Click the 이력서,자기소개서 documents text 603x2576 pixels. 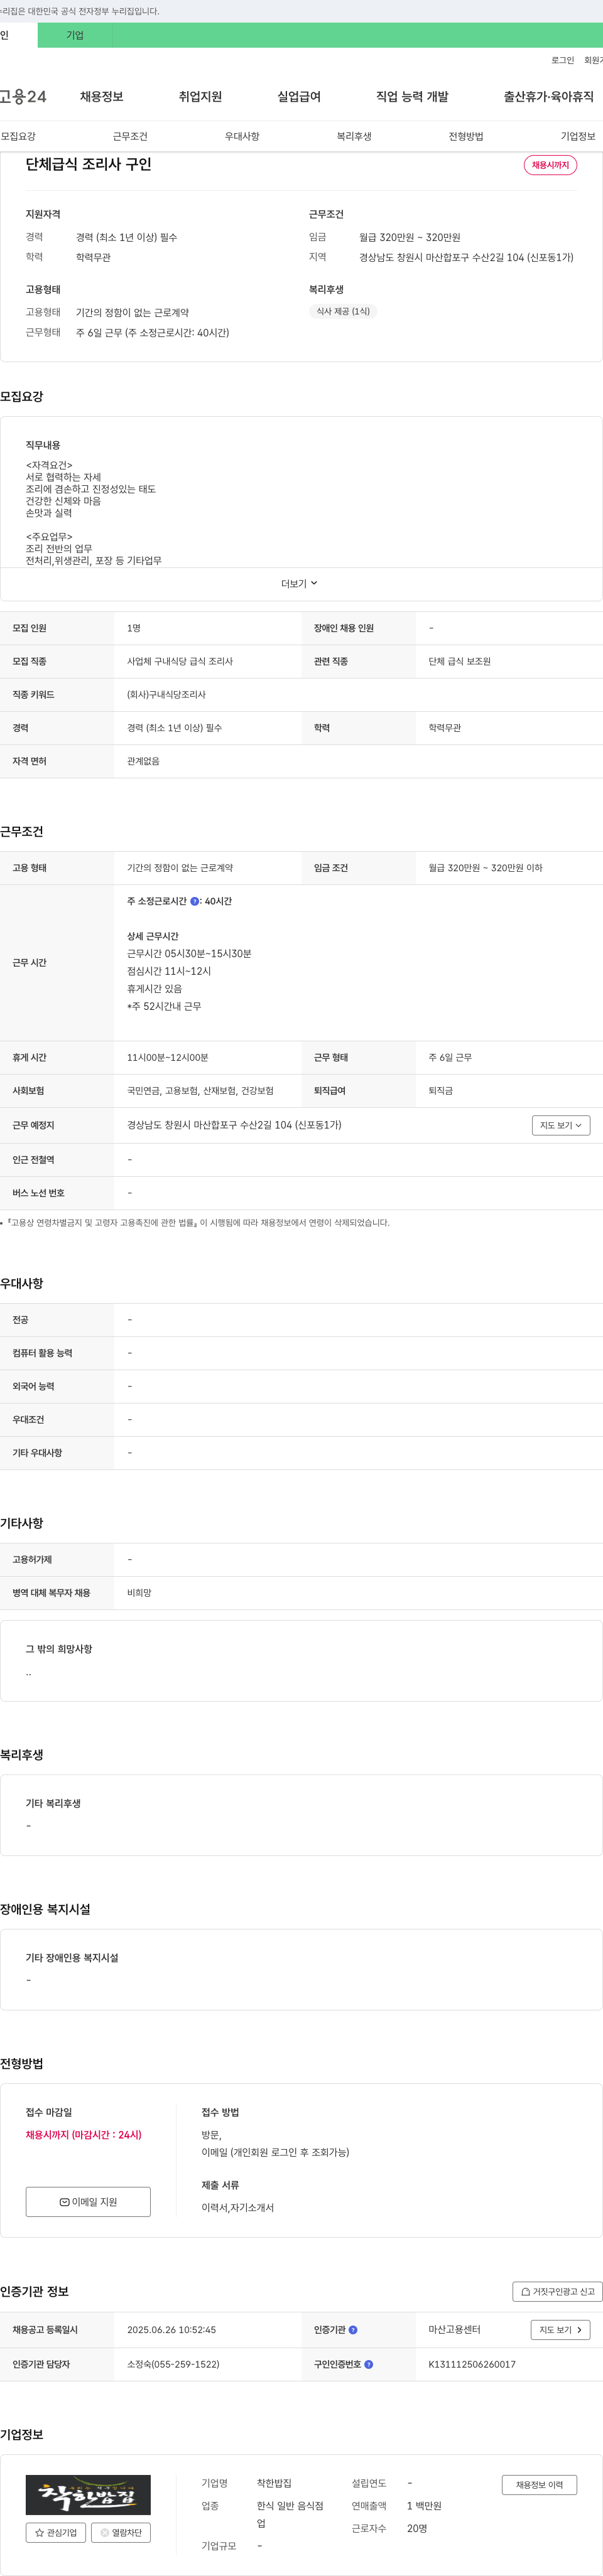pyautogui.click(x=238, y=2207)
